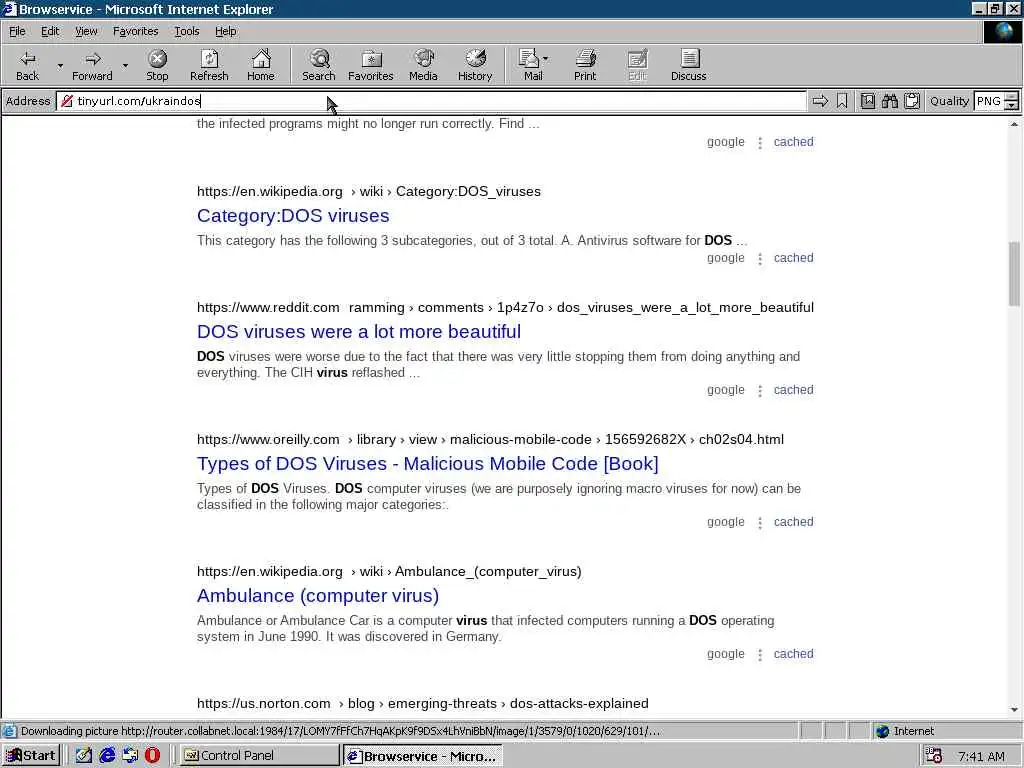
Task: Open the Search pane from the toolbar
Action: coord(319,65)
